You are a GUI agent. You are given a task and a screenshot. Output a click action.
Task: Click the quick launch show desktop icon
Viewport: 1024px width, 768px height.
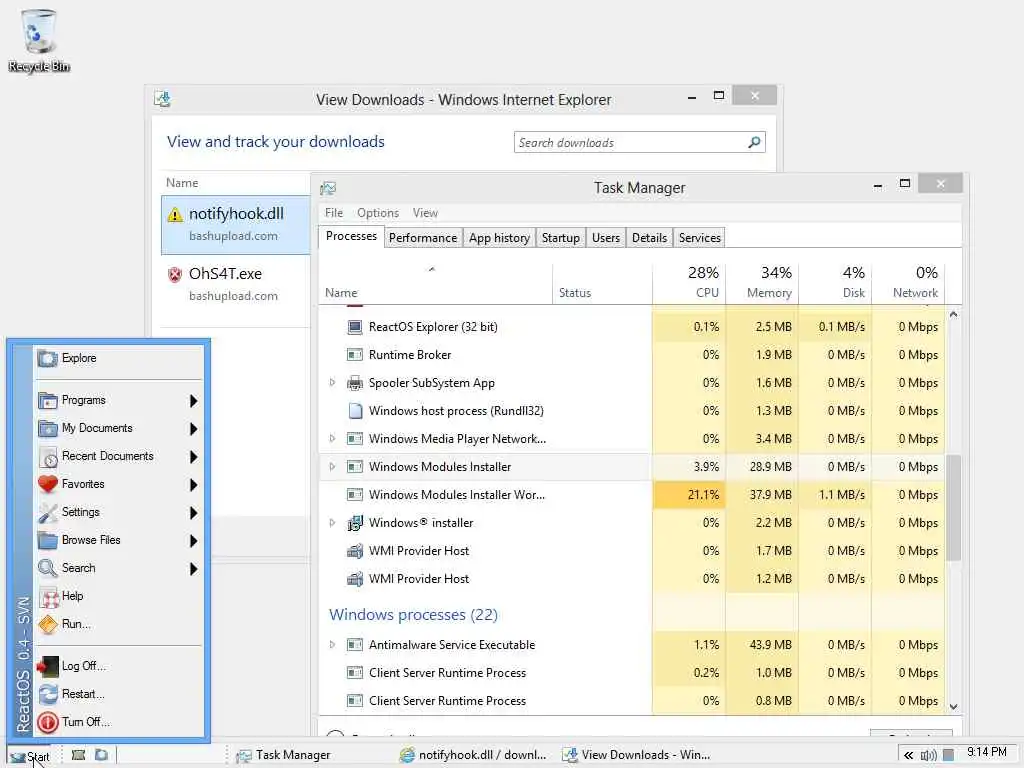(x=78, y=755)
